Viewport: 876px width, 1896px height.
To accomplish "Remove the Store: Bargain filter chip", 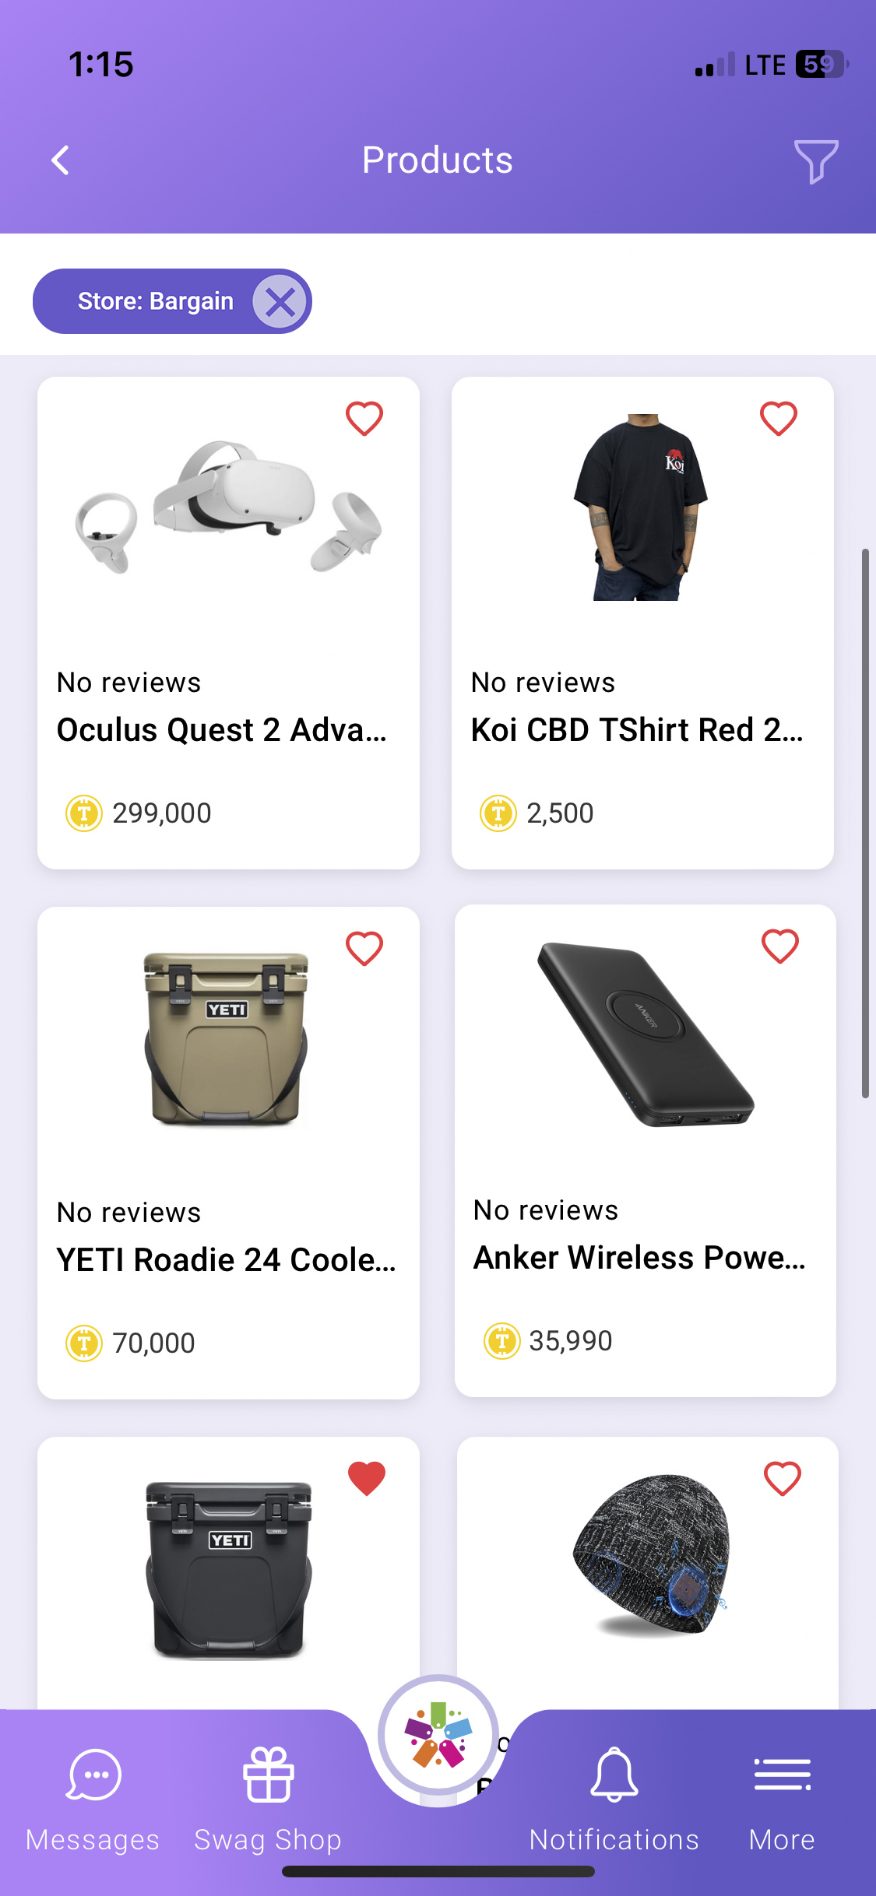I will pyautogui.click(x=279, y=301).
